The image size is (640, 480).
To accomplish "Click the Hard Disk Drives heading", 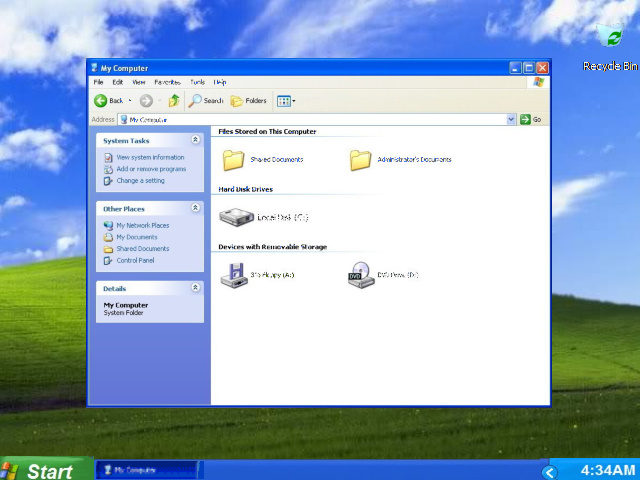I will click(x=245, y=189).
